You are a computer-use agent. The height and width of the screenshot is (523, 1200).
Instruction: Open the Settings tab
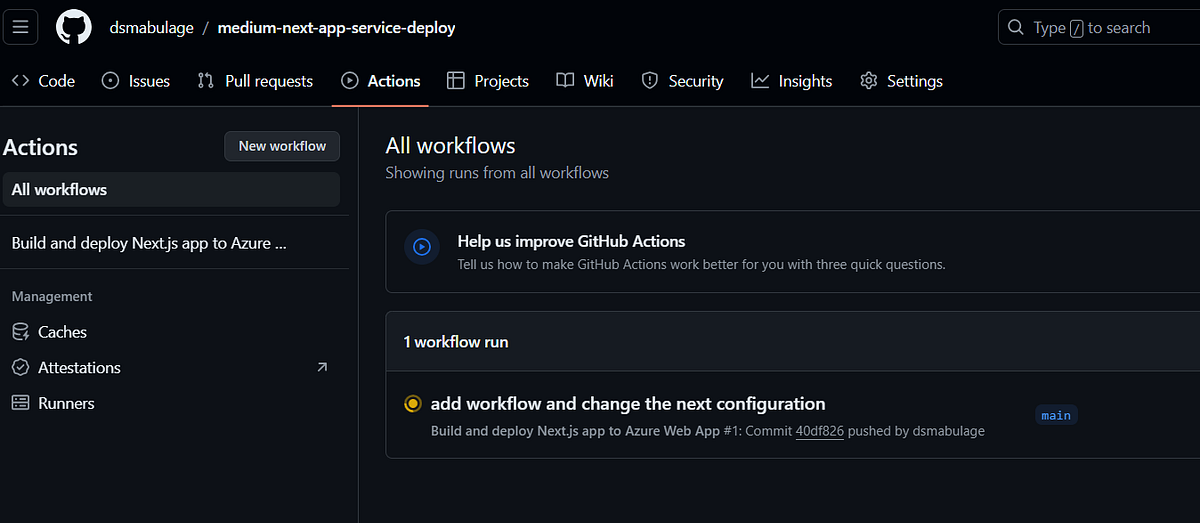coord(901,81)
